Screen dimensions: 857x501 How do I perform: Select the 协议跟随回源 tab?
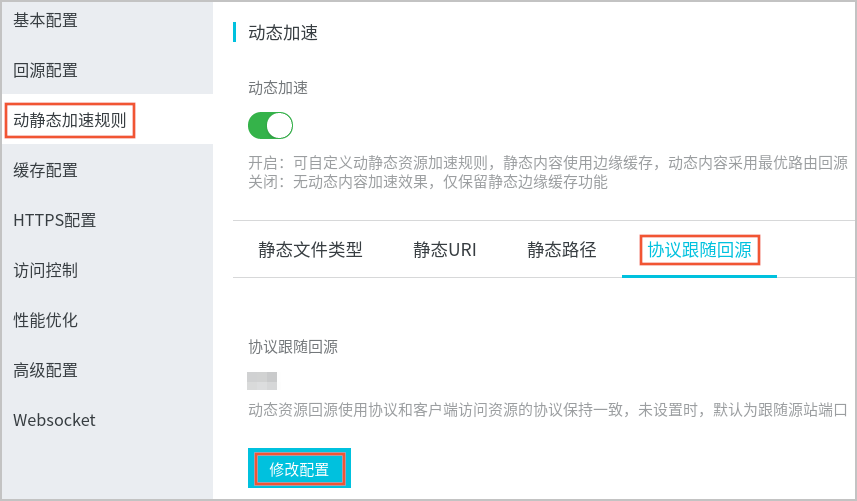(700, 250)
